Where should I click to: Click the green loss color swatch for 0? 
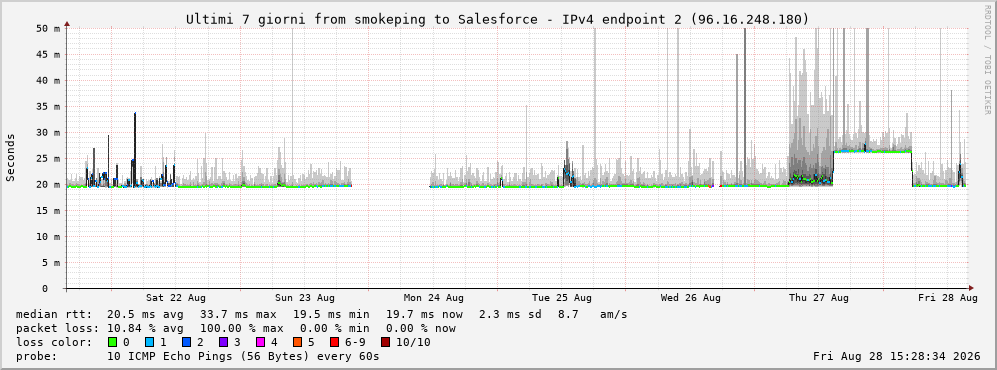[x=113, y=343]
